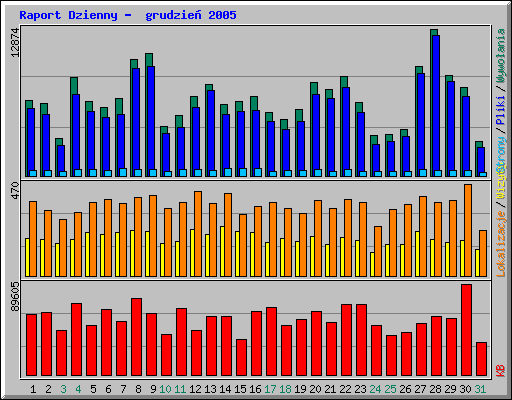This screenshot has width=512, height=400.
Task: Click day label 28 on the axis
Action: 435,389
